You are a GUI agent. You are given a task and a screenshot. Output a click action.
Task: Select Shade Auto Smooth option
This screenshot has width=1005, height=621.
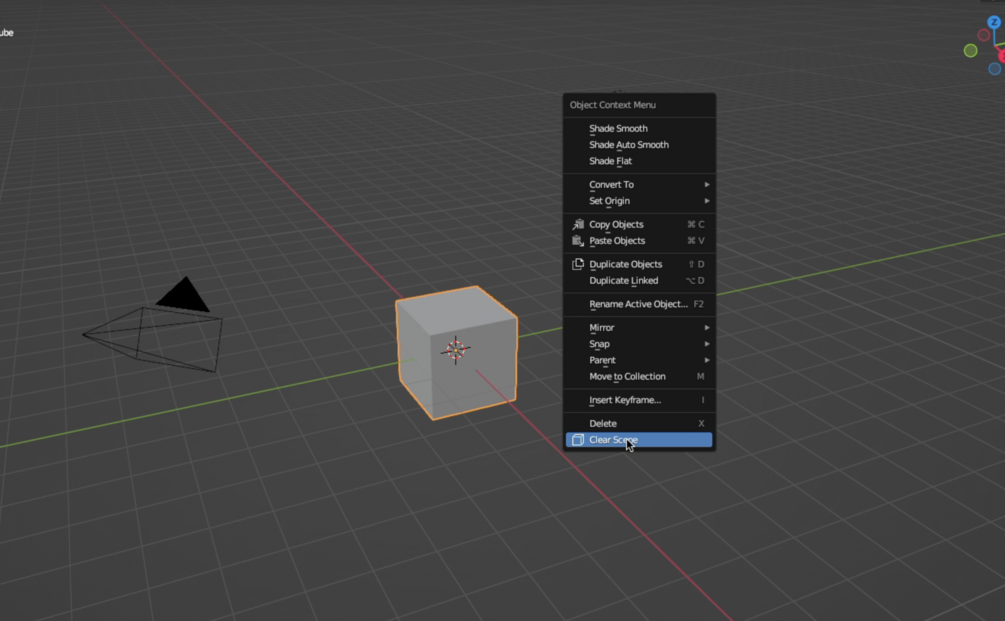[639, 145]
